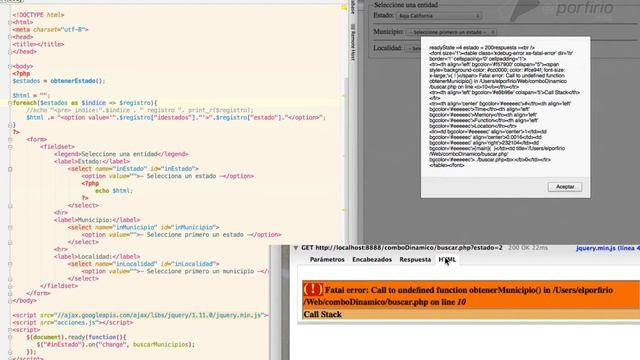Click the googleapis jquery script src line
This screenshot has height=360, width=640.
point(140,315)
